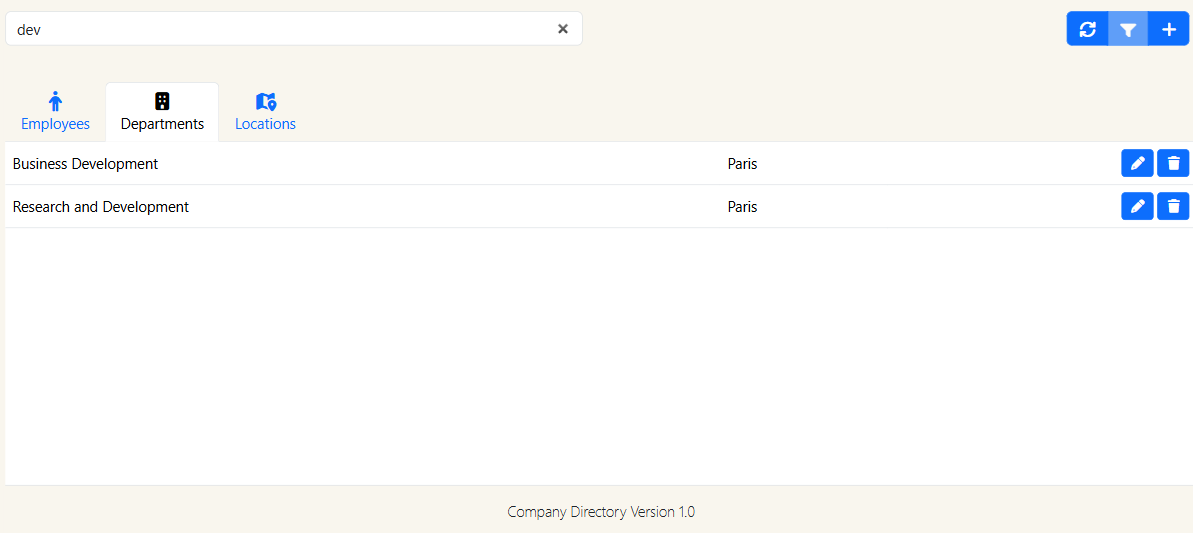
Task: Switch to the Employees tab label
Action: pyautogui.click(x=55, y=124)
